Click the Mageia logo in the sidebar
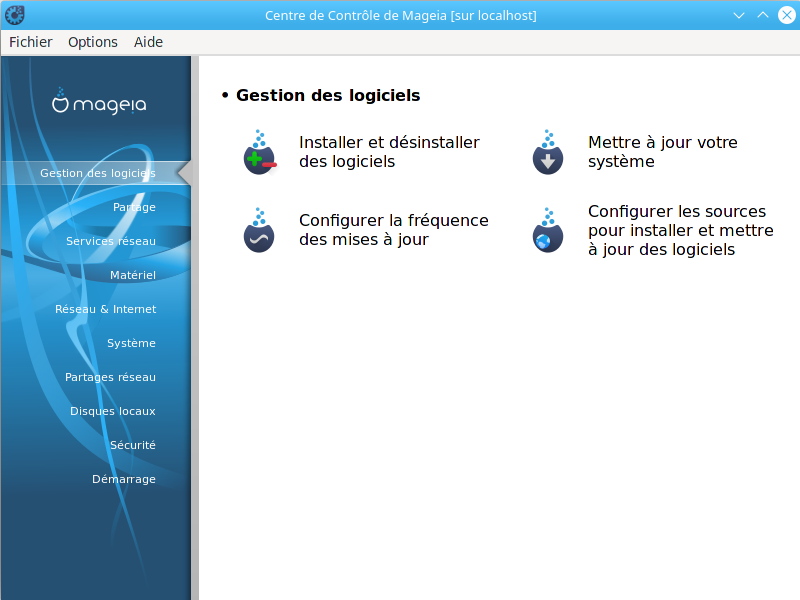The width and height of the screenshot is (800, 600). pyautogui.click(x=99, y=101)
